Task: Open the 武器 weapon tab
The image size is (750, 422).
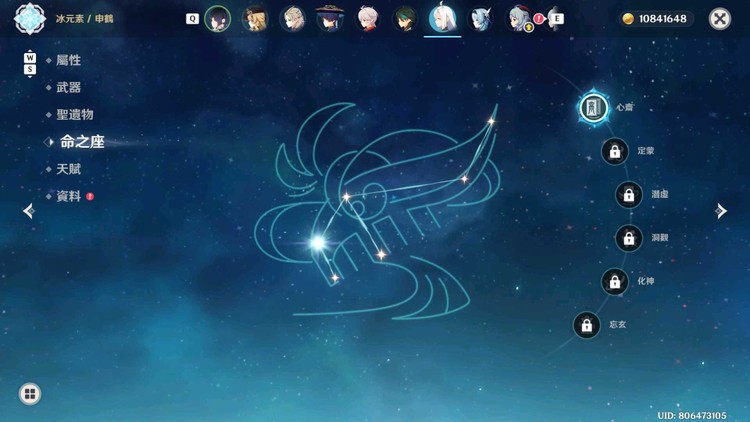Action: [x=68, y=88]
